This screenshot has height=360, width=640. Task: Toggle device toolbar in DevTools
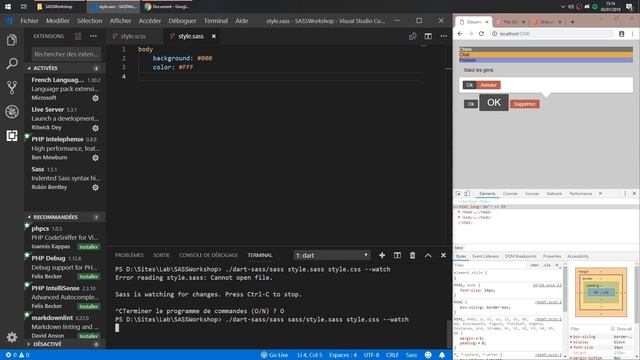[x=467, y=193]
